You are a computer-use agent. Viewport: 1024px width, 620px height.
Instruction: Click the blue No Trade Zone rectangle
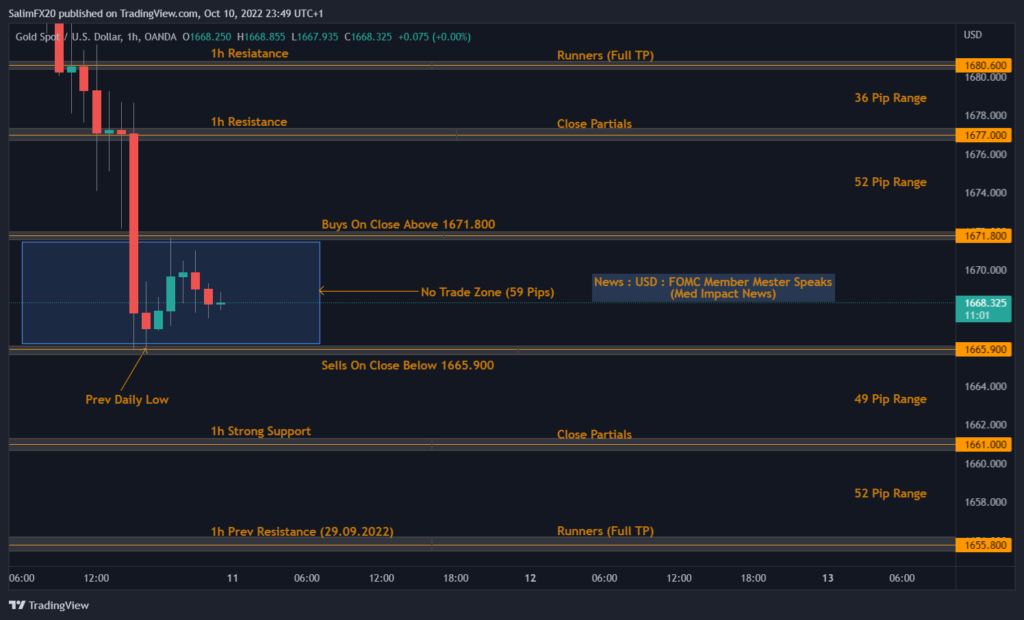(x=171, y=293)
